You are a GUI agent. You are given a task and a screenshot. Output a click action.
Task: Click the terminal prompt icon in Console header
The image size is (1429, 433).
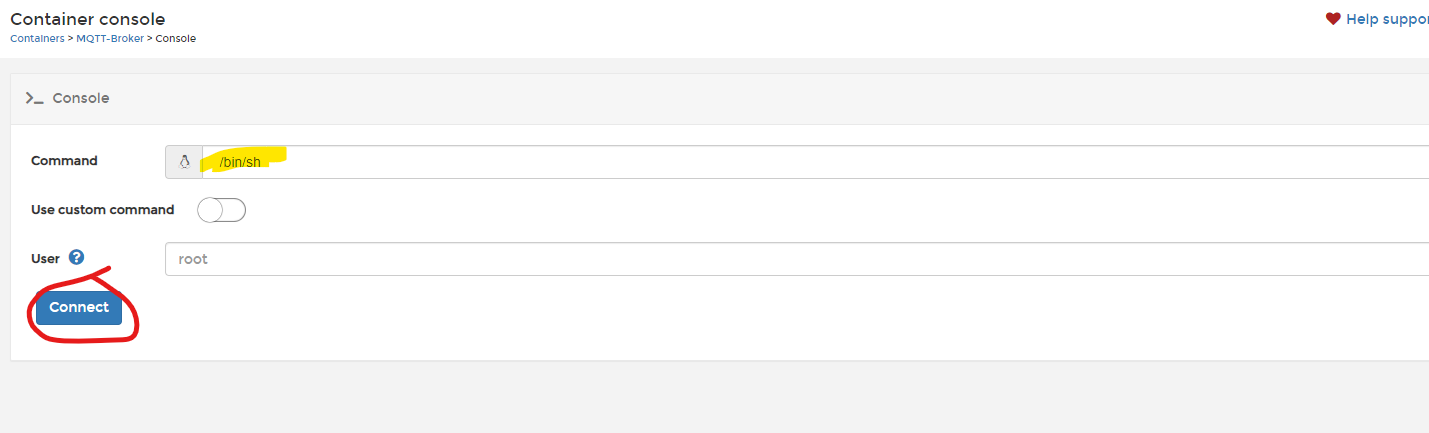(x=35, y=98)
